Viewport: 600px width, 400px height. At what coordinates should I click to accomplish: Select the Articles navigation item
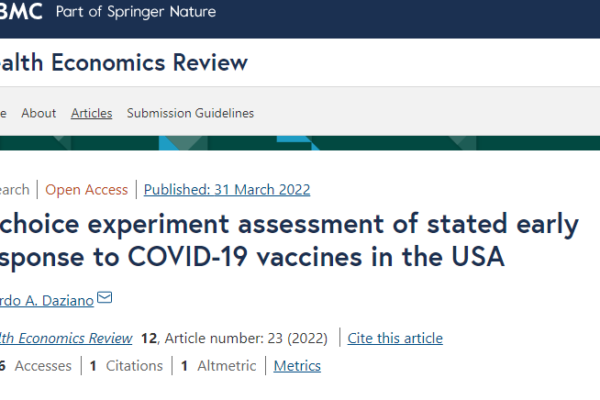coord(91,113)
